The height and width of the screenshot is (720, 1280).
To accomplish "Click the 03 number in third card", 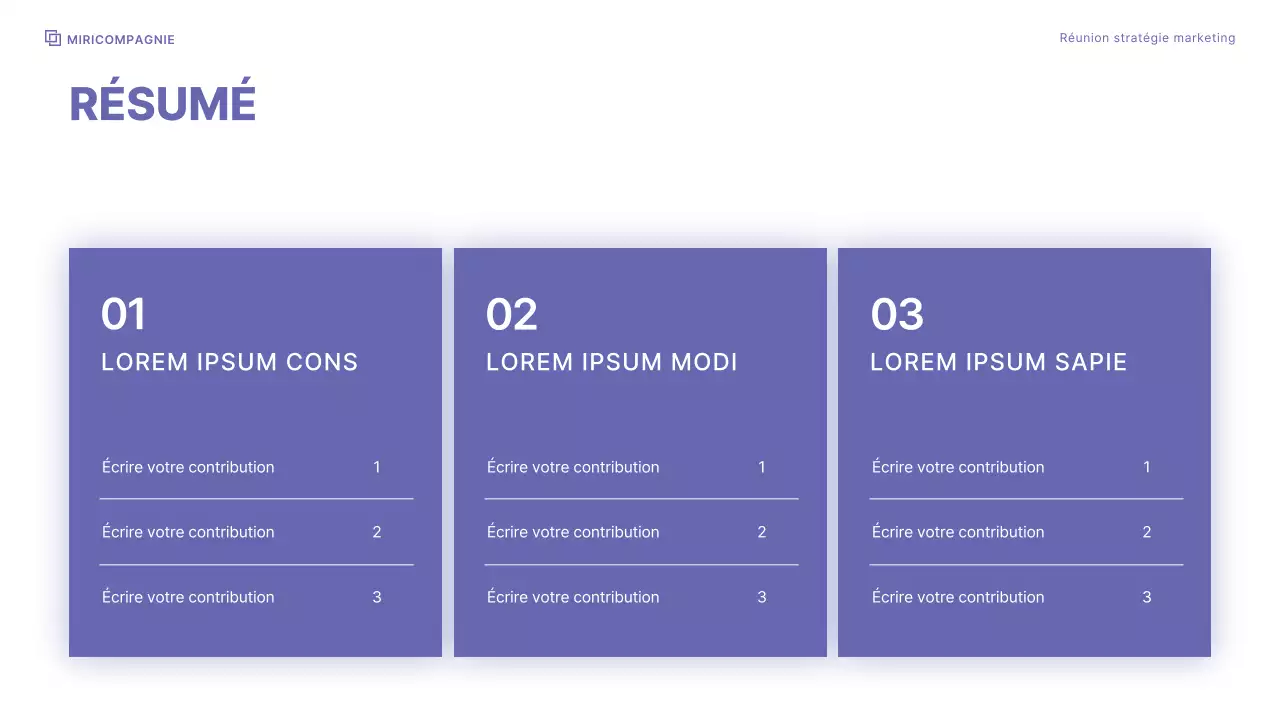I will [x=897, y=314].
